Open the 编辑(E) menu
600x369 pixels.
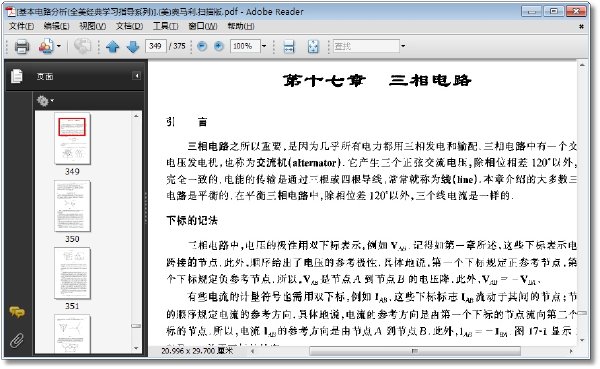click(x=57, y=26)
